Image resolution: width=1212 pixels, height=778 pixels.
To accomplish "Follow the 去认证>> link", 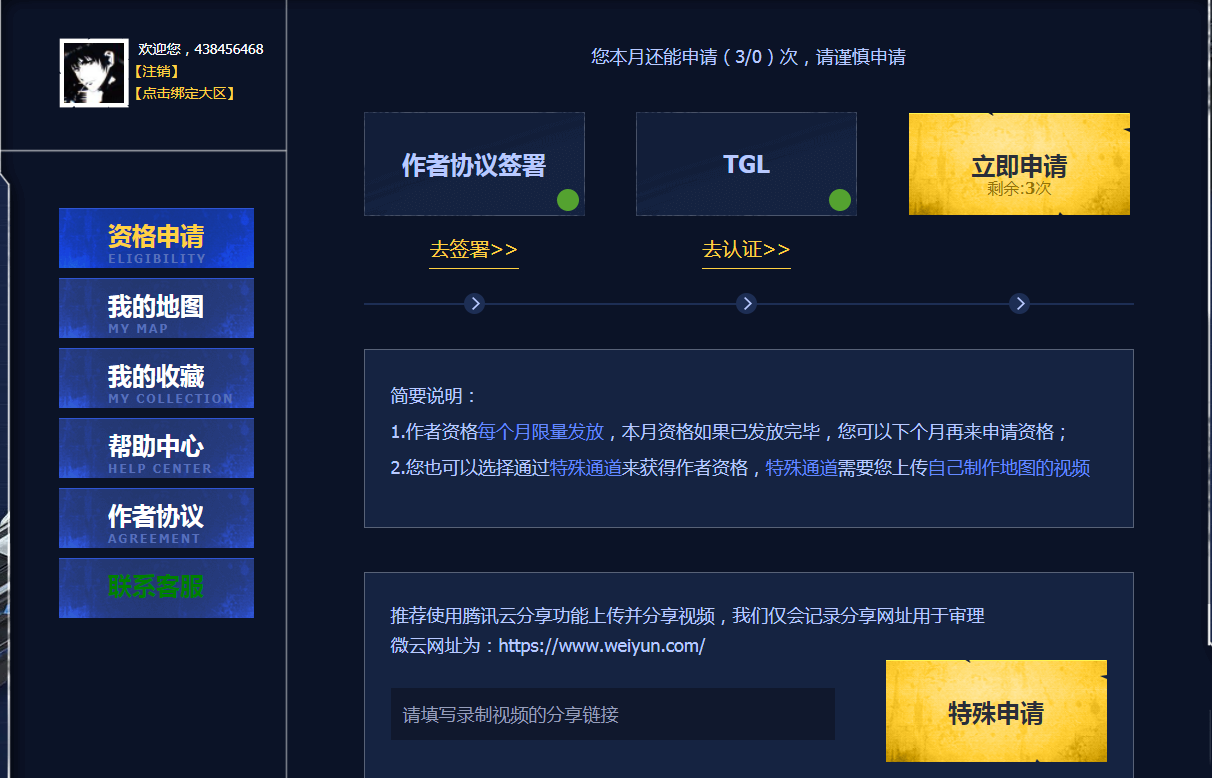I will (x=746, y=249).
